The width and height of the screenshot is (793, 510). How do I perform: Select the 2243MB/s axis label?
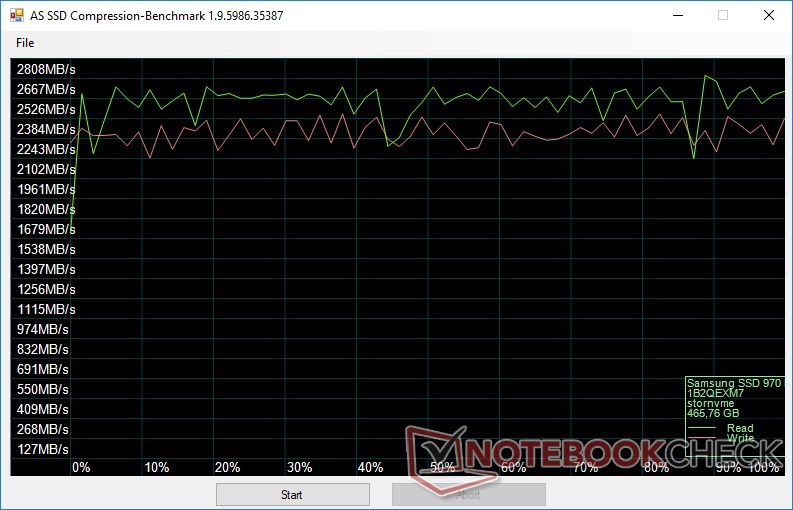pyautogui.click(x=46, y=149)
